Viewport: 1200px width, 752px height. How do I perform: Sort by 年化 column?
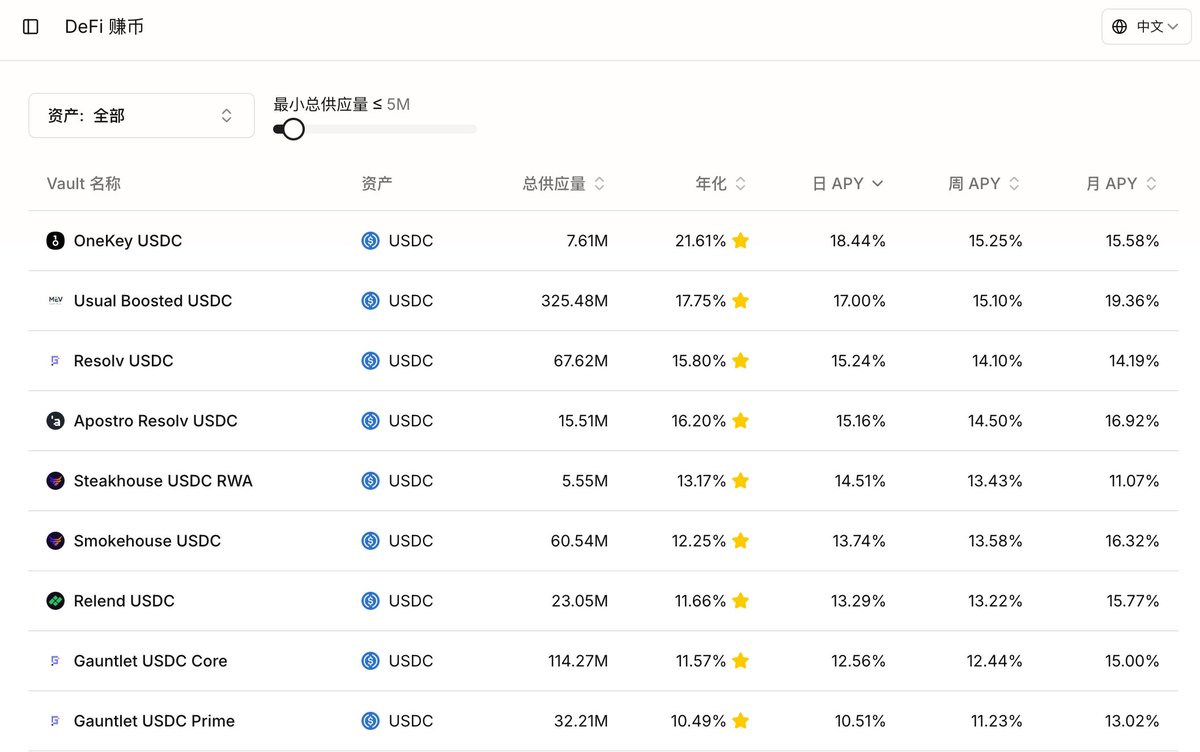[721, 184]
